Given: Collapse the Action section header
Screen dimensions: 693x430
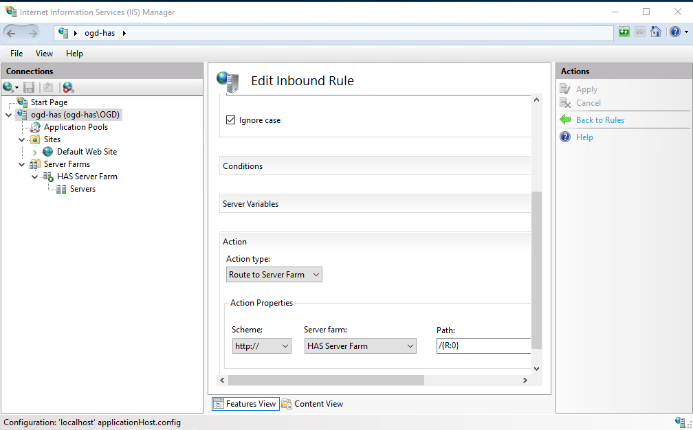Looking at the screenshot, I should tap(375, 241).
